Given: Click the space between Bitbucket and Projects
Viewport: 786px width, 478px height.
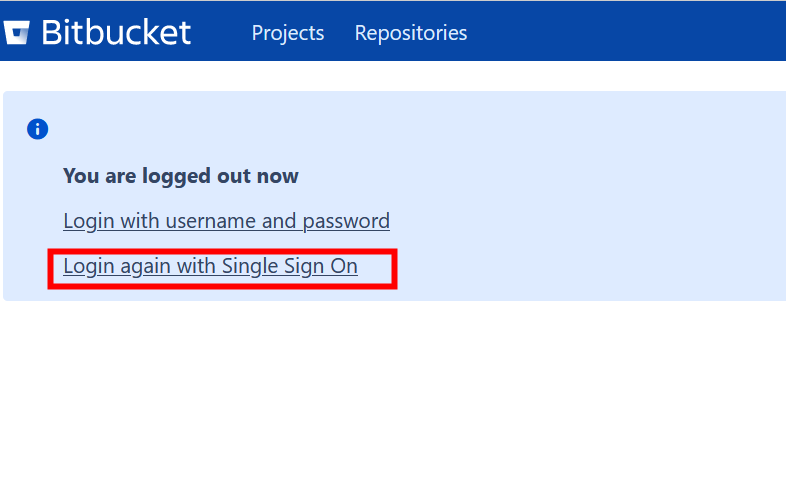Looking at the screenshot, I should [x=220, y=32].
